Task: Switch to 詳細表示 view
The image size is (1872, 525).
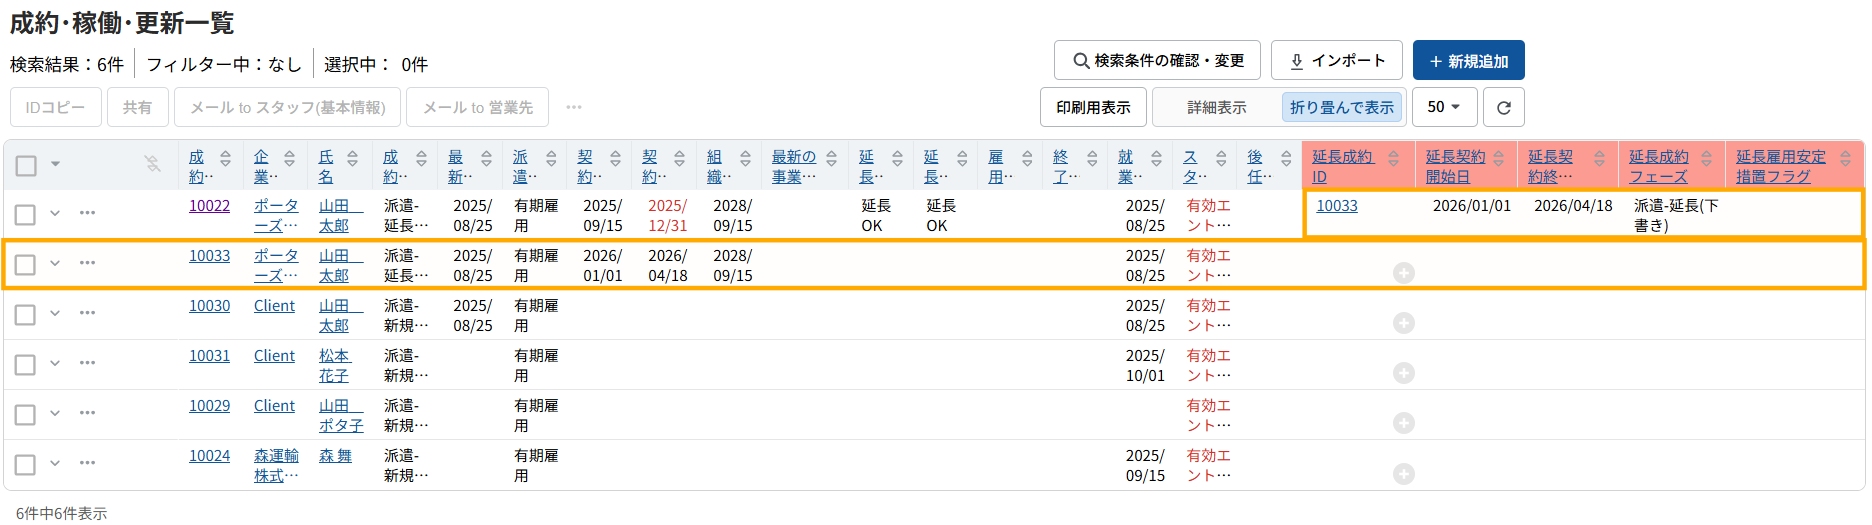Action: pyautogui.click(x=1216, y=108)
